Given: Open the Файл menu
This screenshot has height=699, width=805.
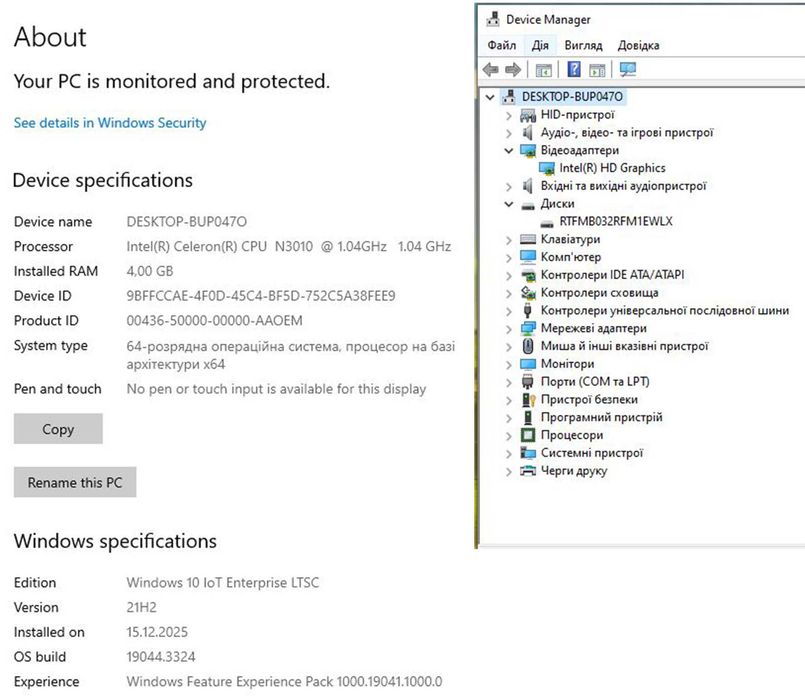Looking at the screenshot, I should tap(502, 45).
